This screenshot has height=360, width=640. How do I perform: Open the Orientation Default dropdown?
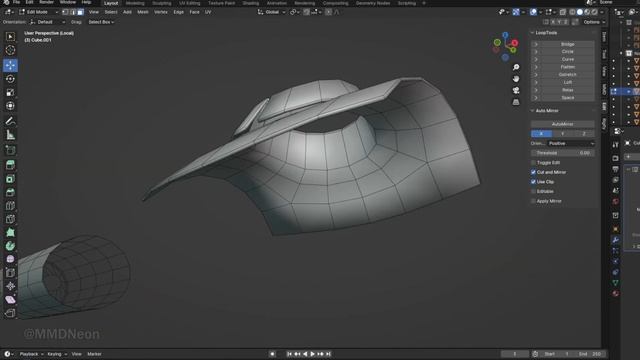pos(48,22)
